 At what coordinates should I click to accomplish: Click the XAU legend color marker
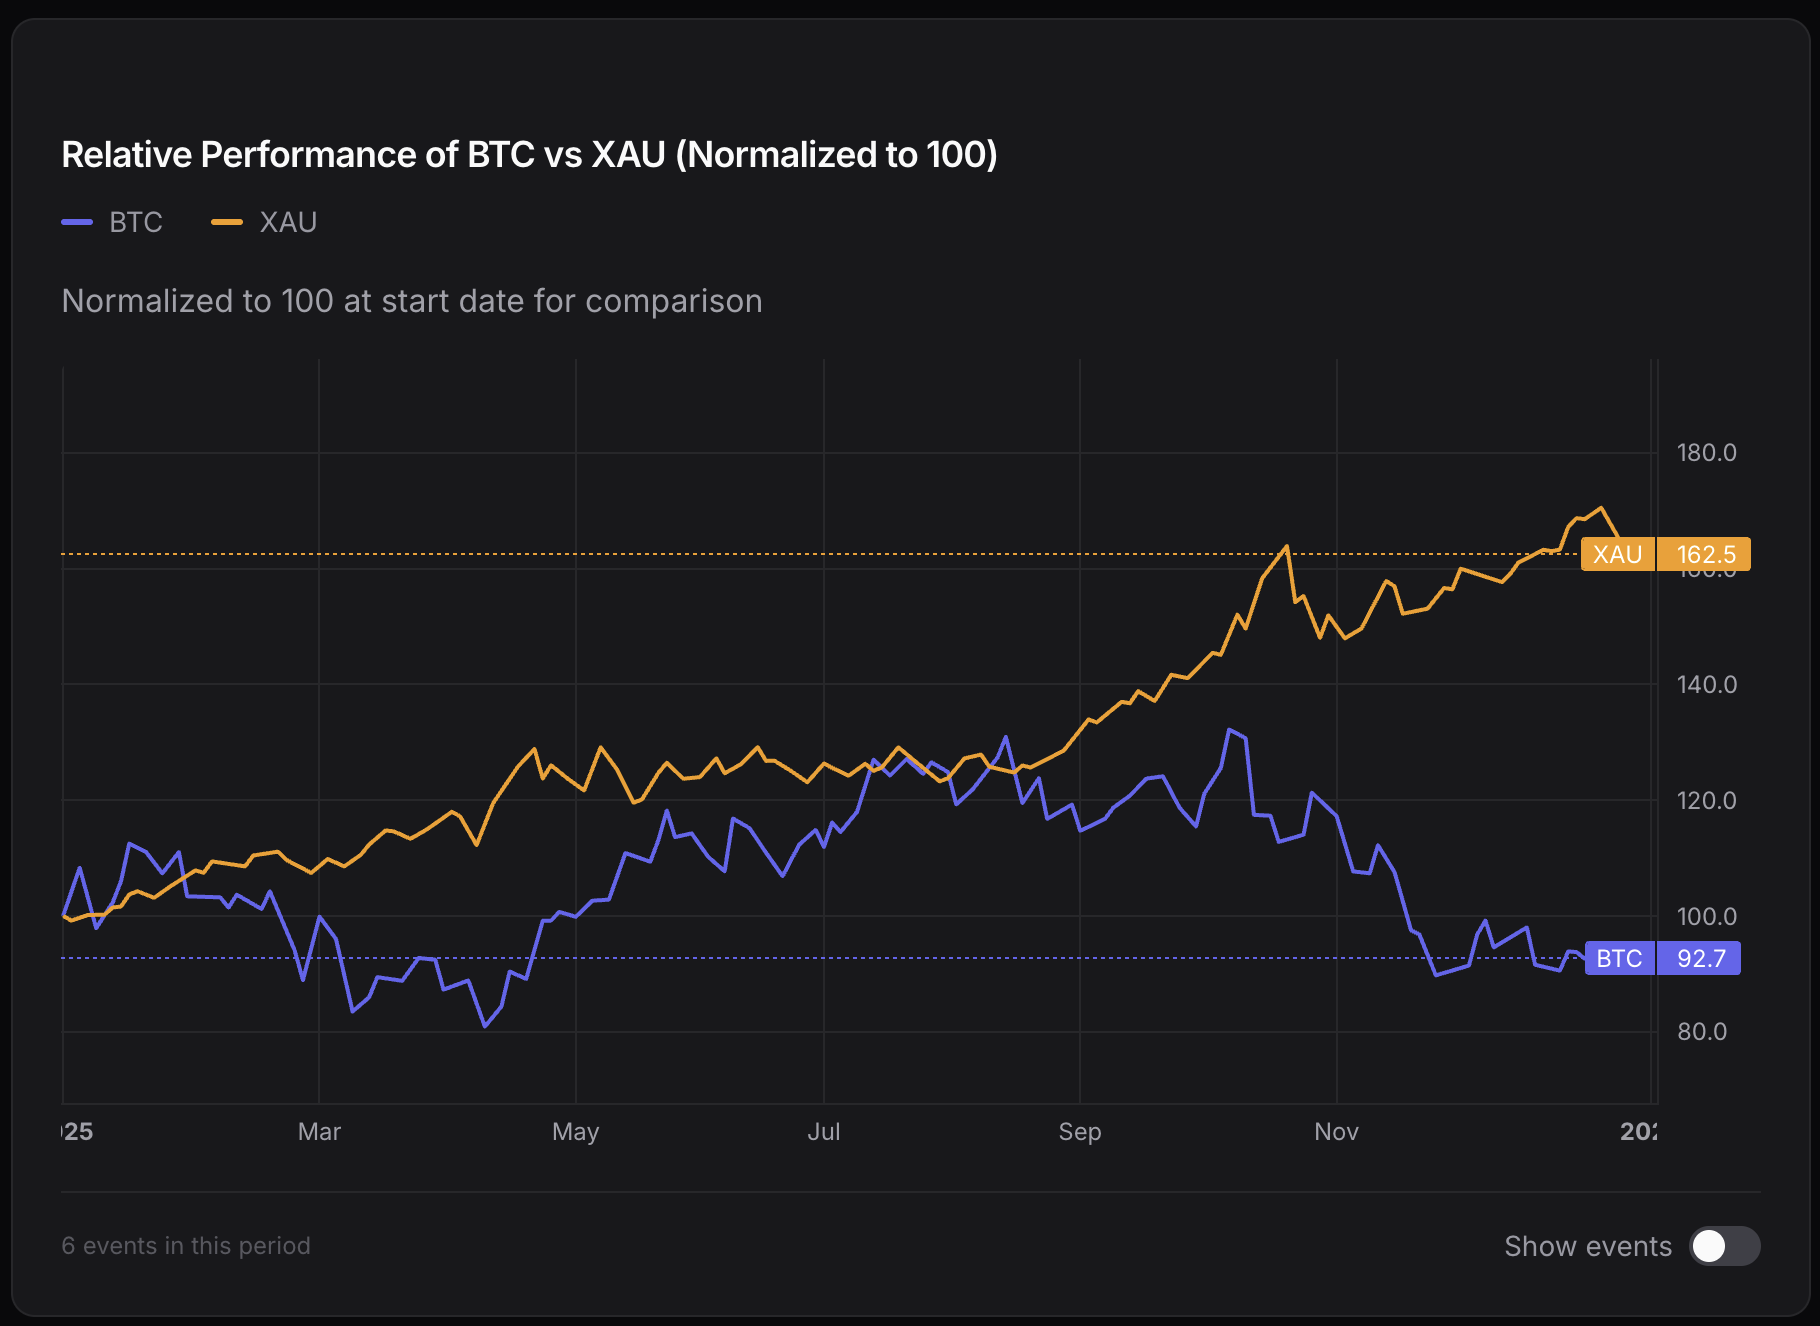227,221
